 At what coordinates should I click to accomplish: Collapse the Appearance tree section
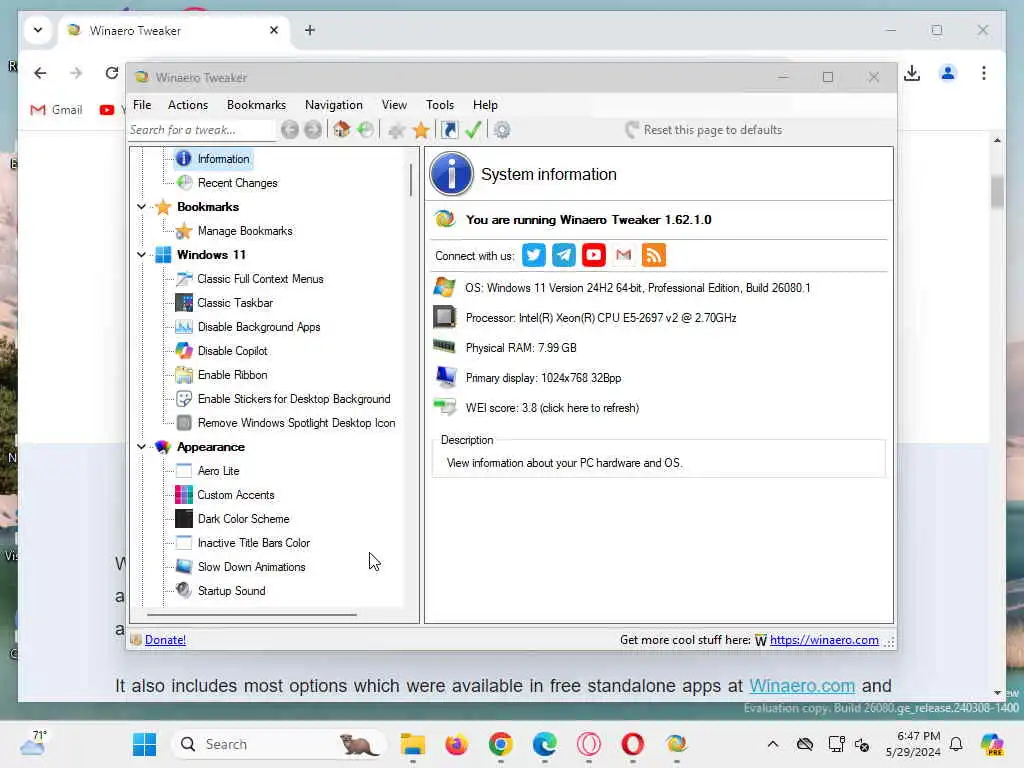click(x=141, y=447)
